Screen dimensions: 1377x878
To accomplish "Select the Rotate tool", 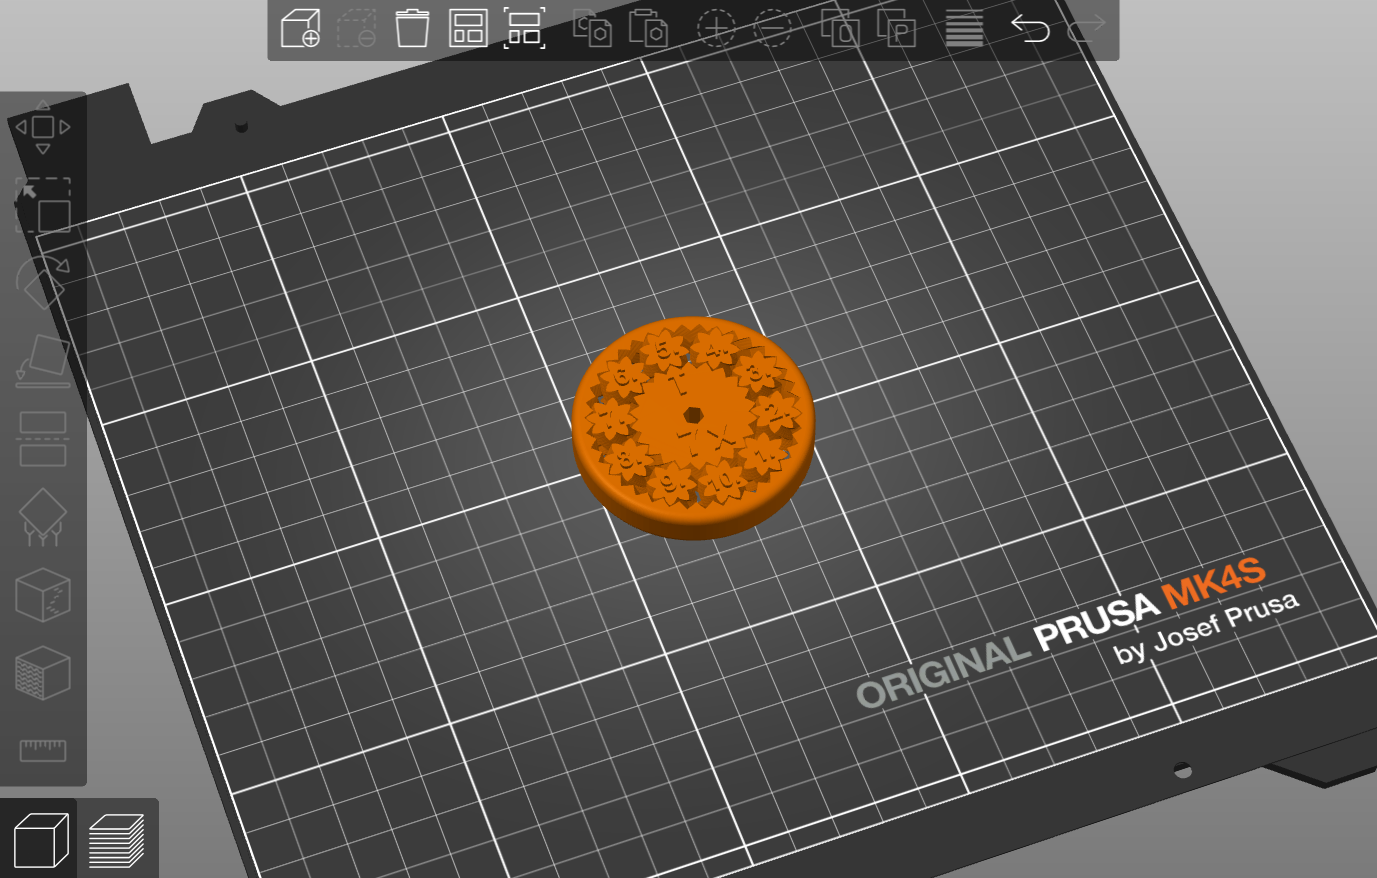I will pos(43,282).
